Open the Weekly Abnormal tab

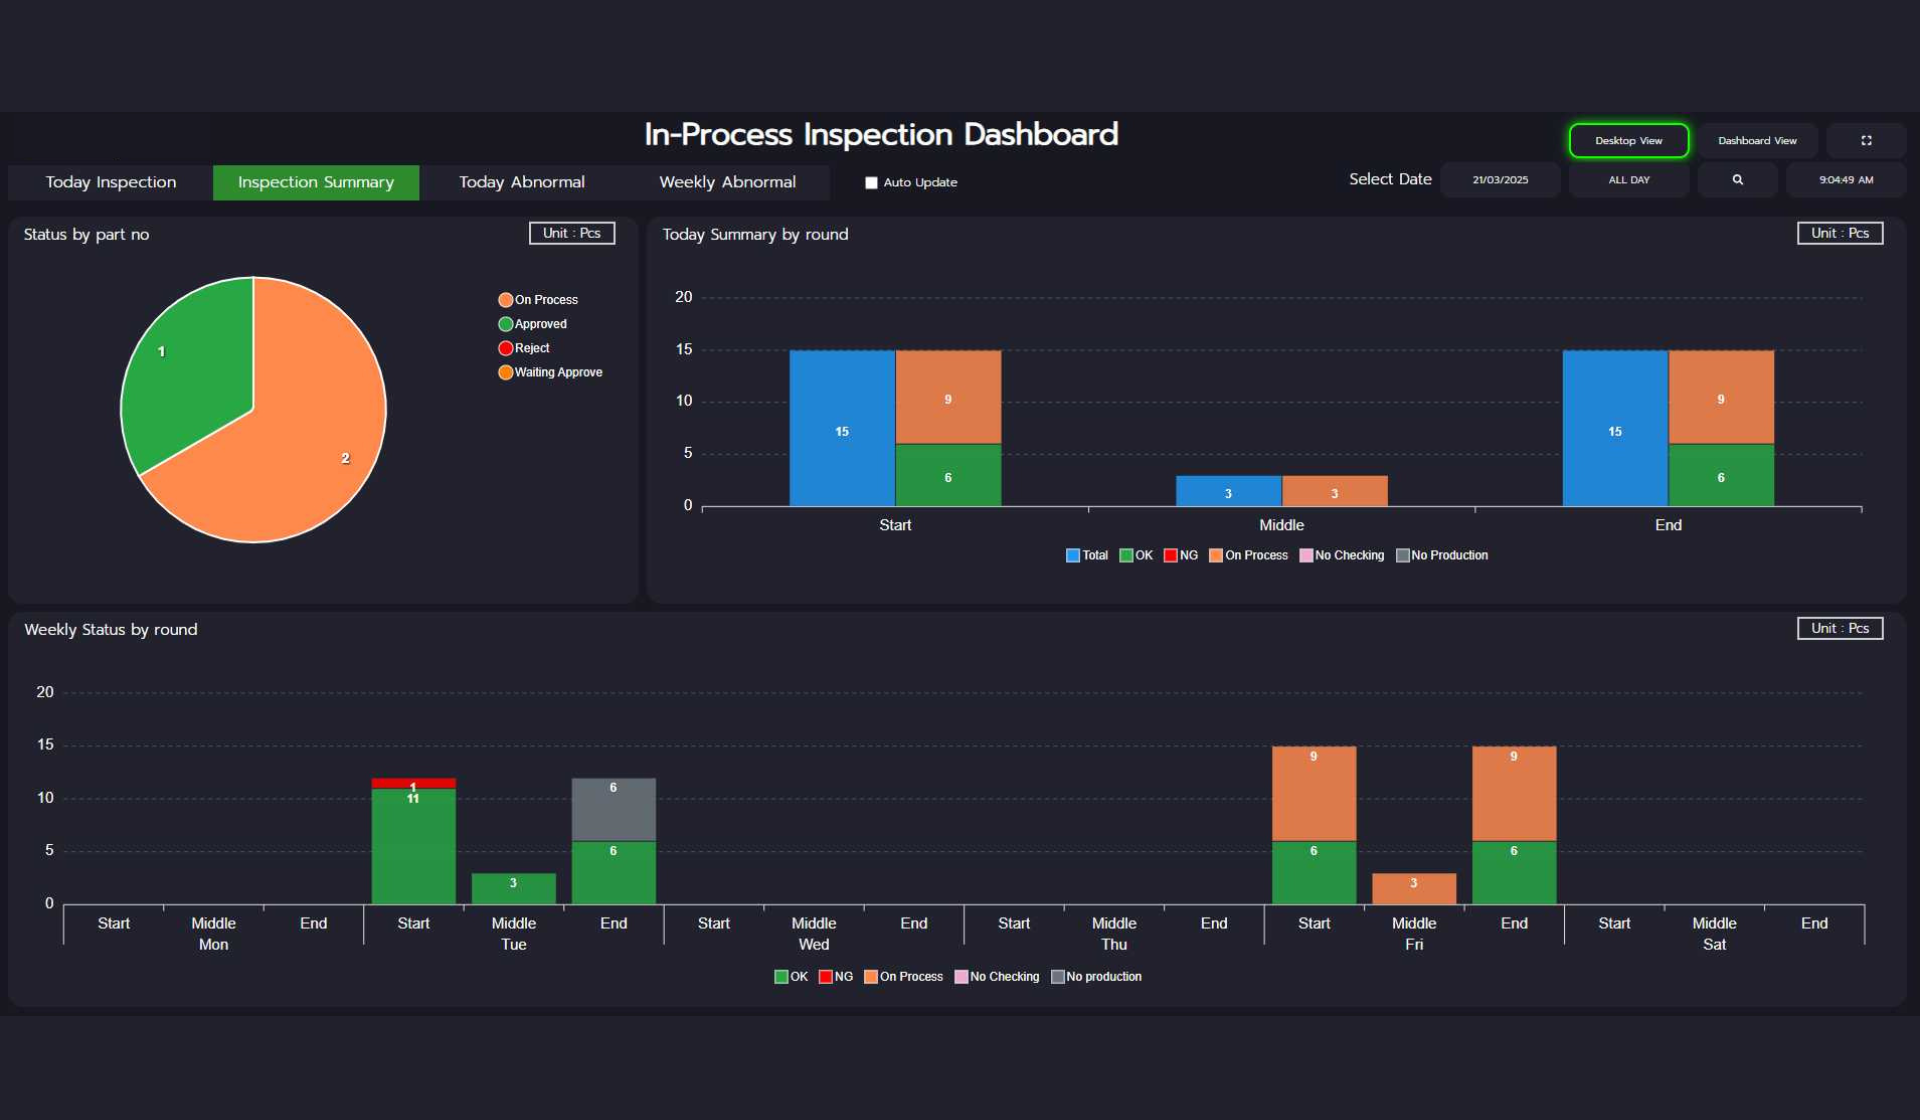pyautogui.click(x=727, y=182)
